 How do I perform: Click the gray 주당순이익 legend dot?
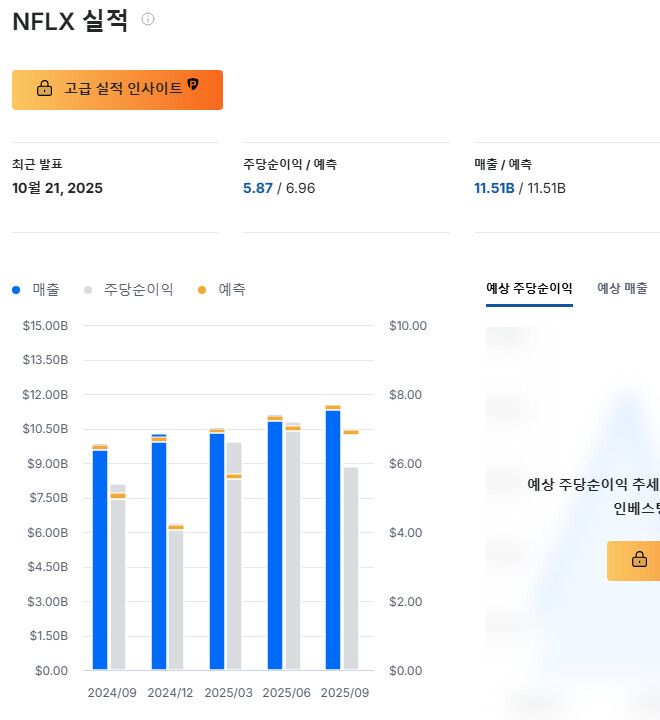click(x=88, y=290)
